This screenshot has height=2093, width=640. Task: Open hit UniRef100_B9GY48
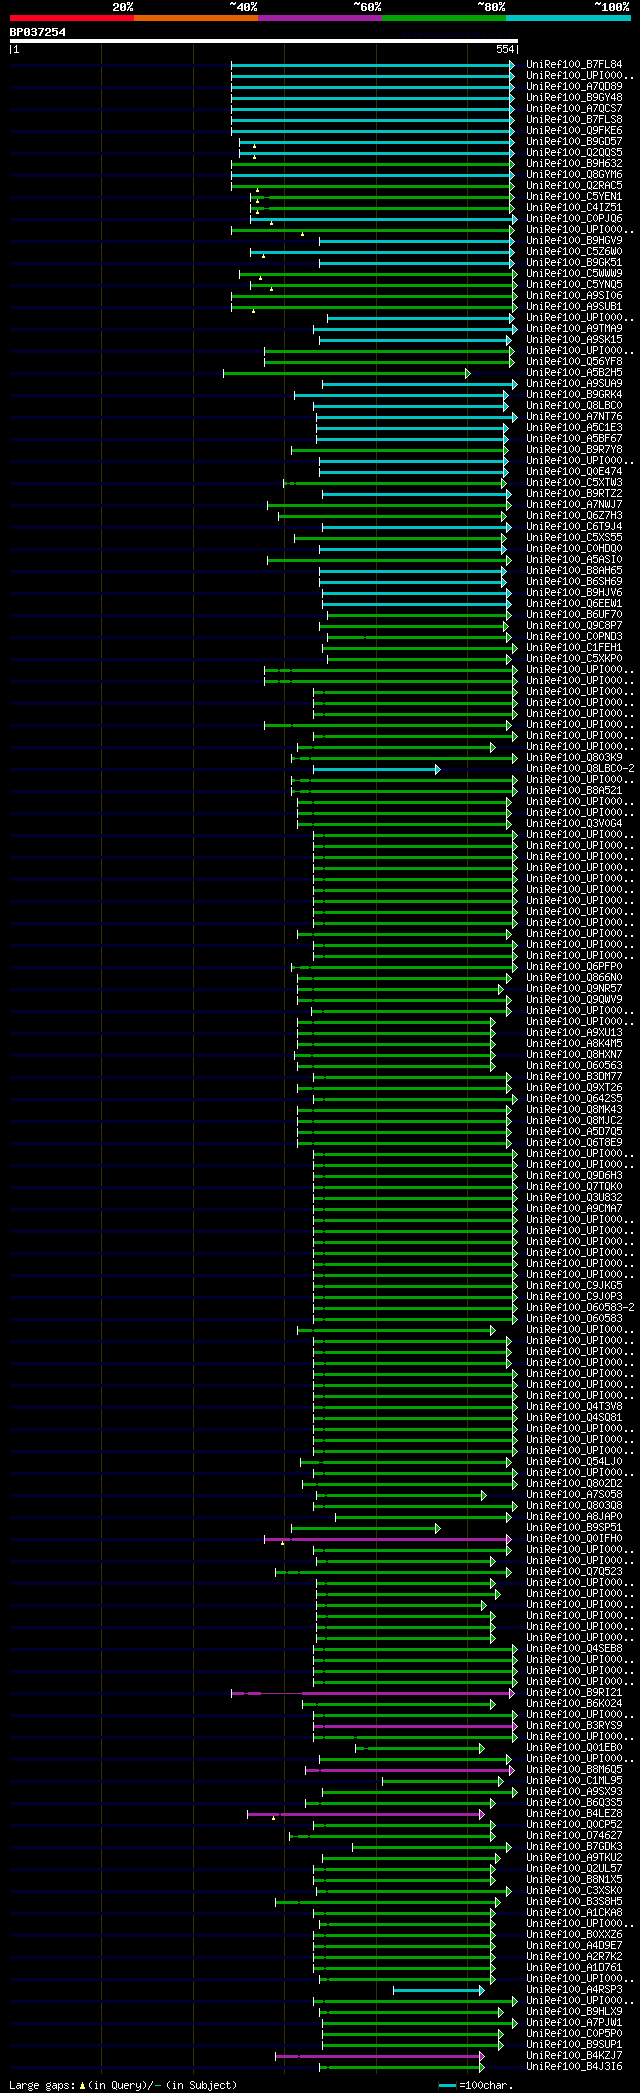pyautogui.click(x=574, y=98)
